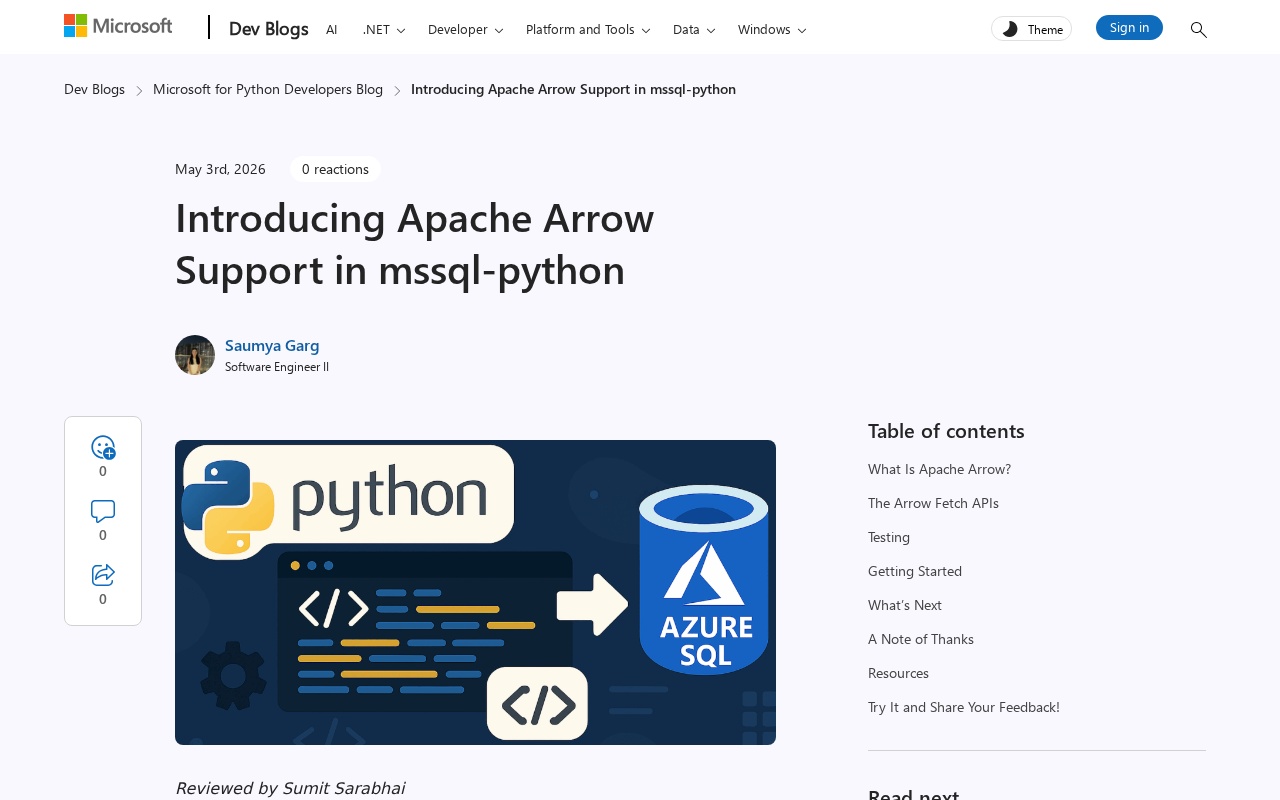Image resolution: width=1280 pixels, height=800 pixels.
Task: Click the Sign in button
Action: pos(1129,28)
